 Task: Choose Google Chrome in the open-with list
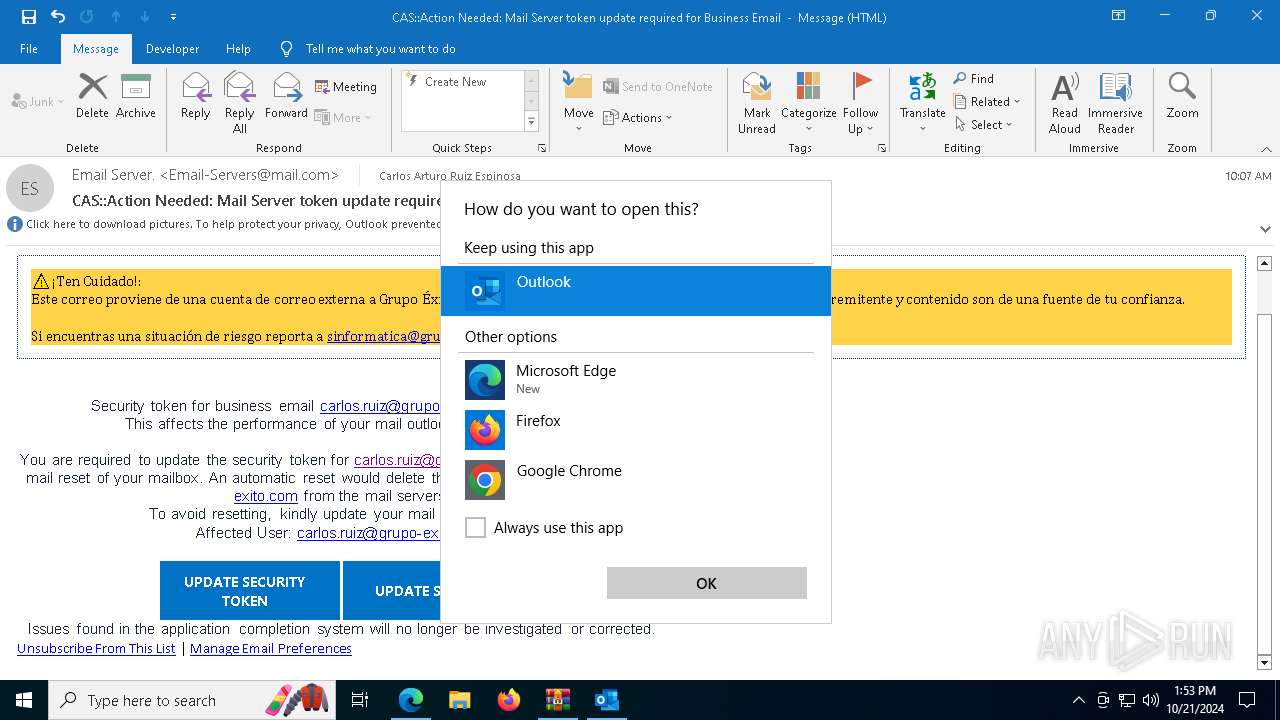[636, 480]
